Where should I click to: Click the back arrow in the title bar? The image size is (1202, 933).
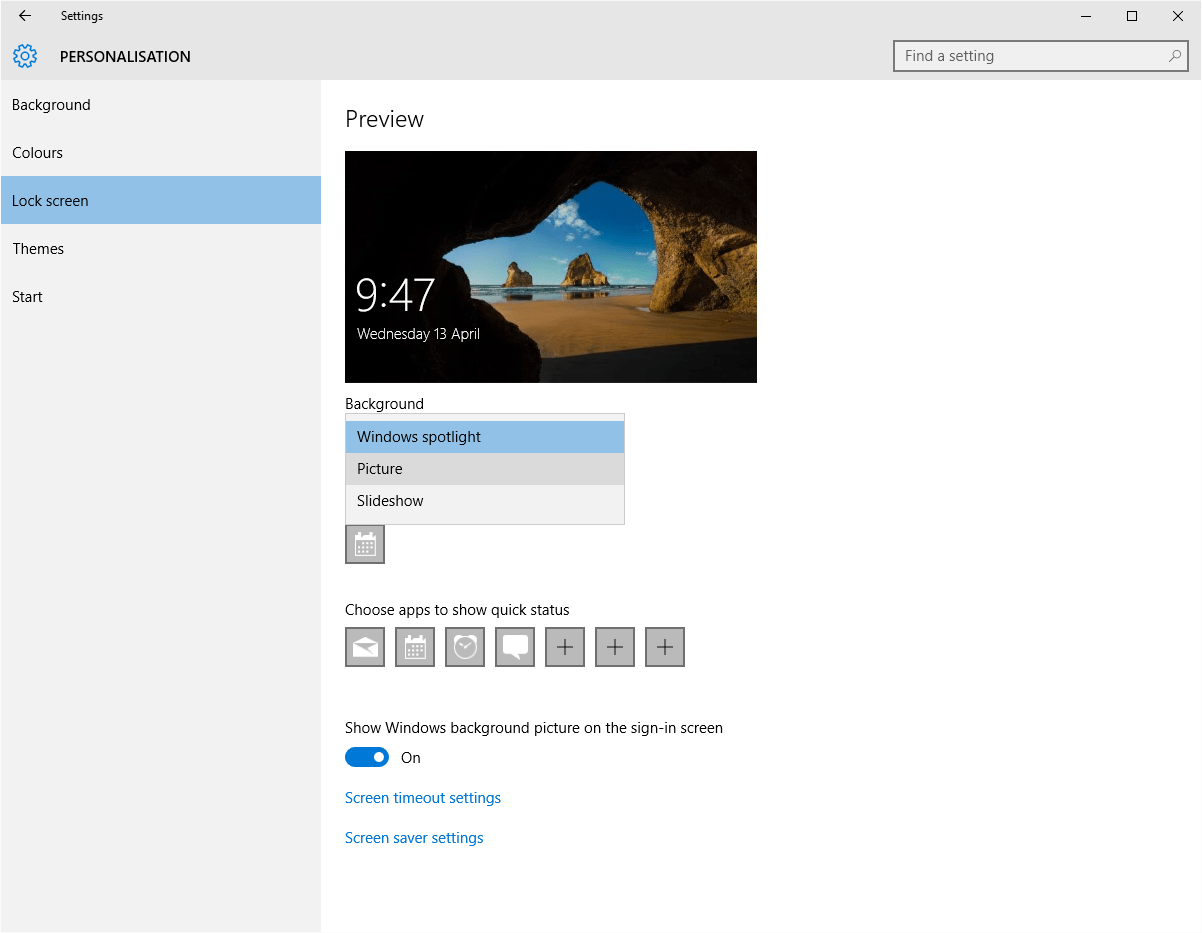pos(24,16)
